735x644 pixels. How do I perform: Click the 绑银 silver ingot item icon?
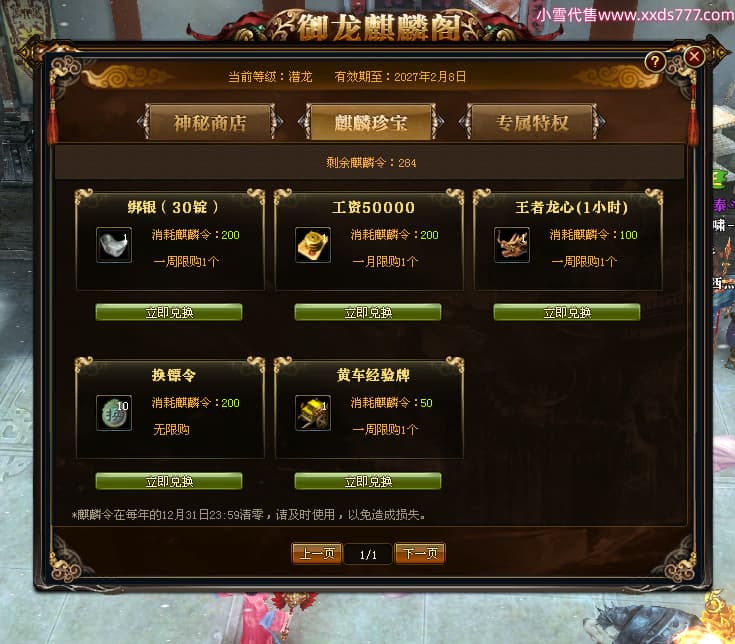114,245
